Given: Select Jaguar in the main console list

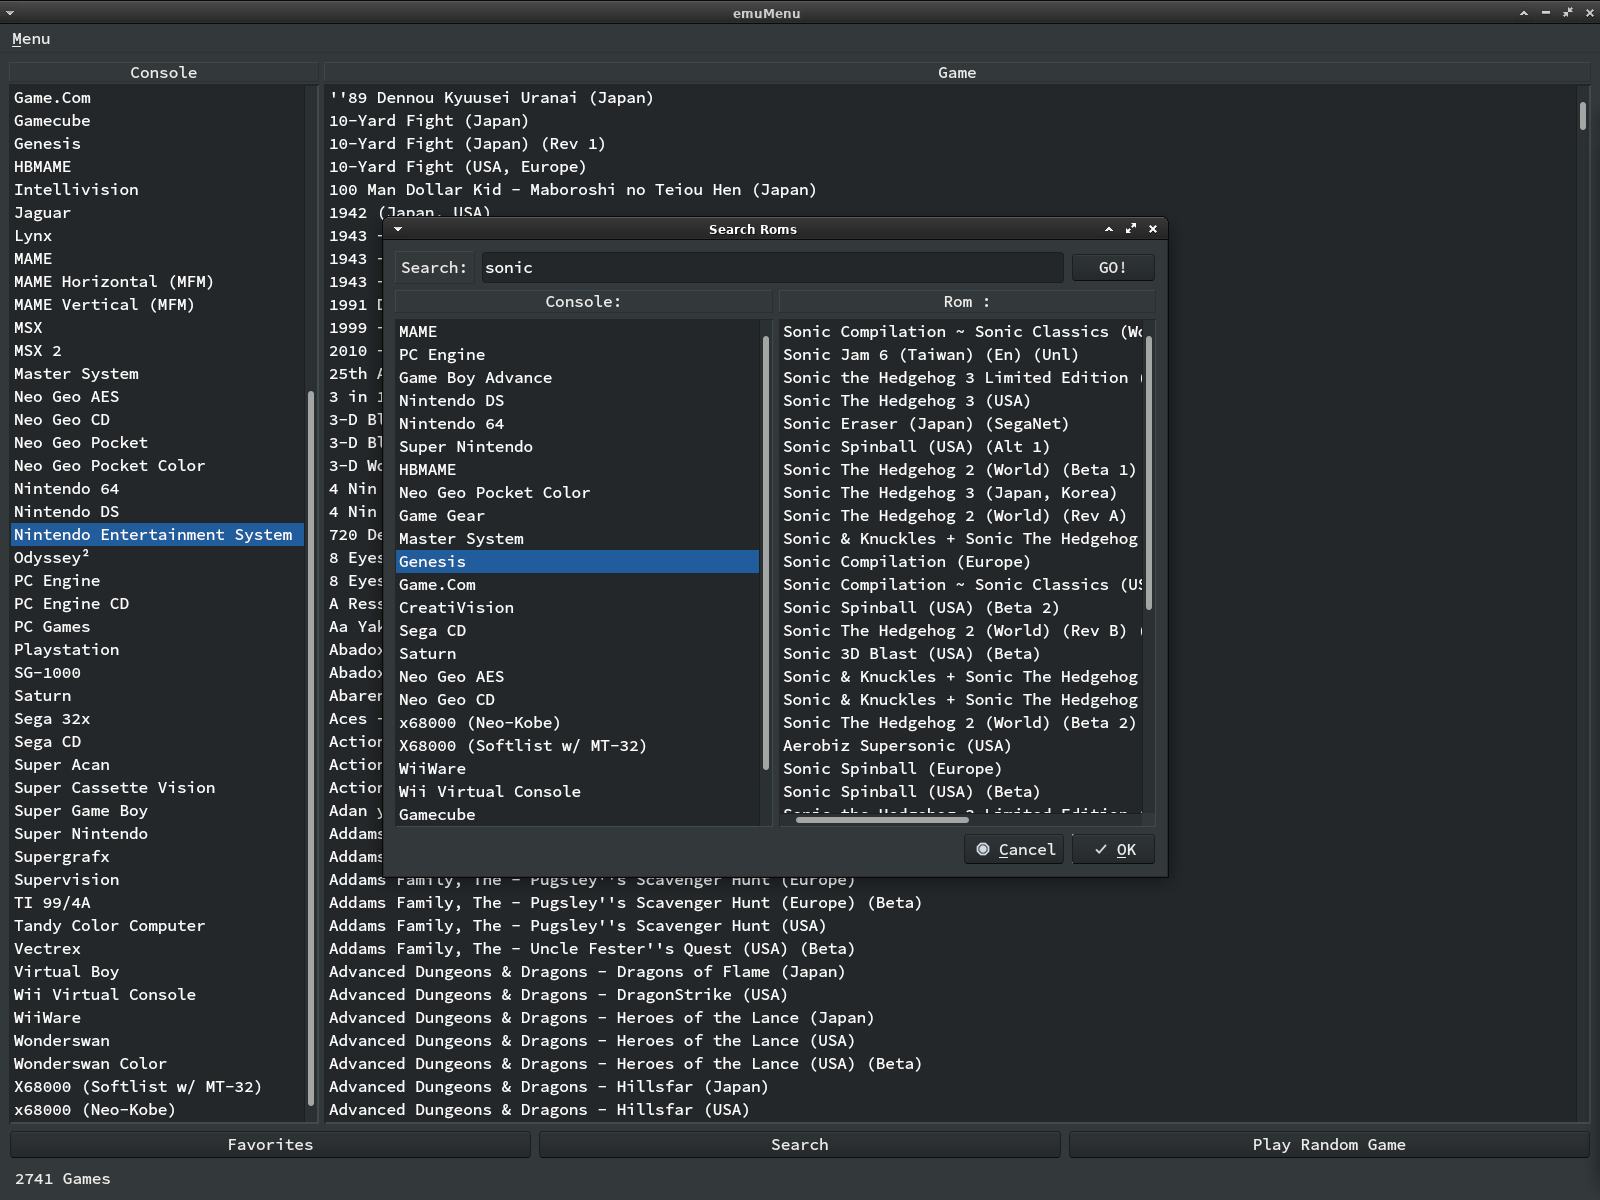Looking at the screenshot, I should tap(157, 213).
